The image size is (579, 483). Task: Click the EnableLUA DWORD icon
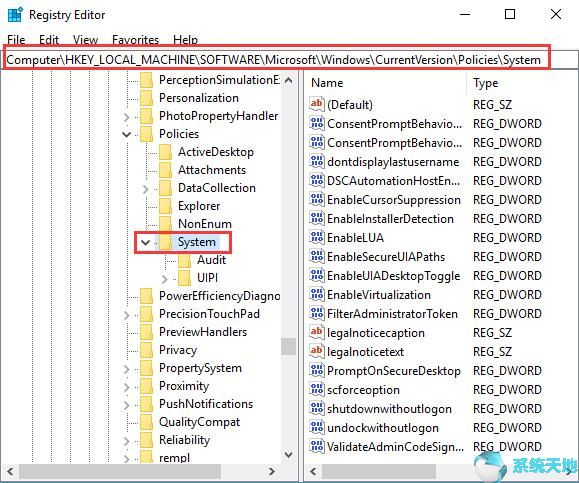pos(316,237)
